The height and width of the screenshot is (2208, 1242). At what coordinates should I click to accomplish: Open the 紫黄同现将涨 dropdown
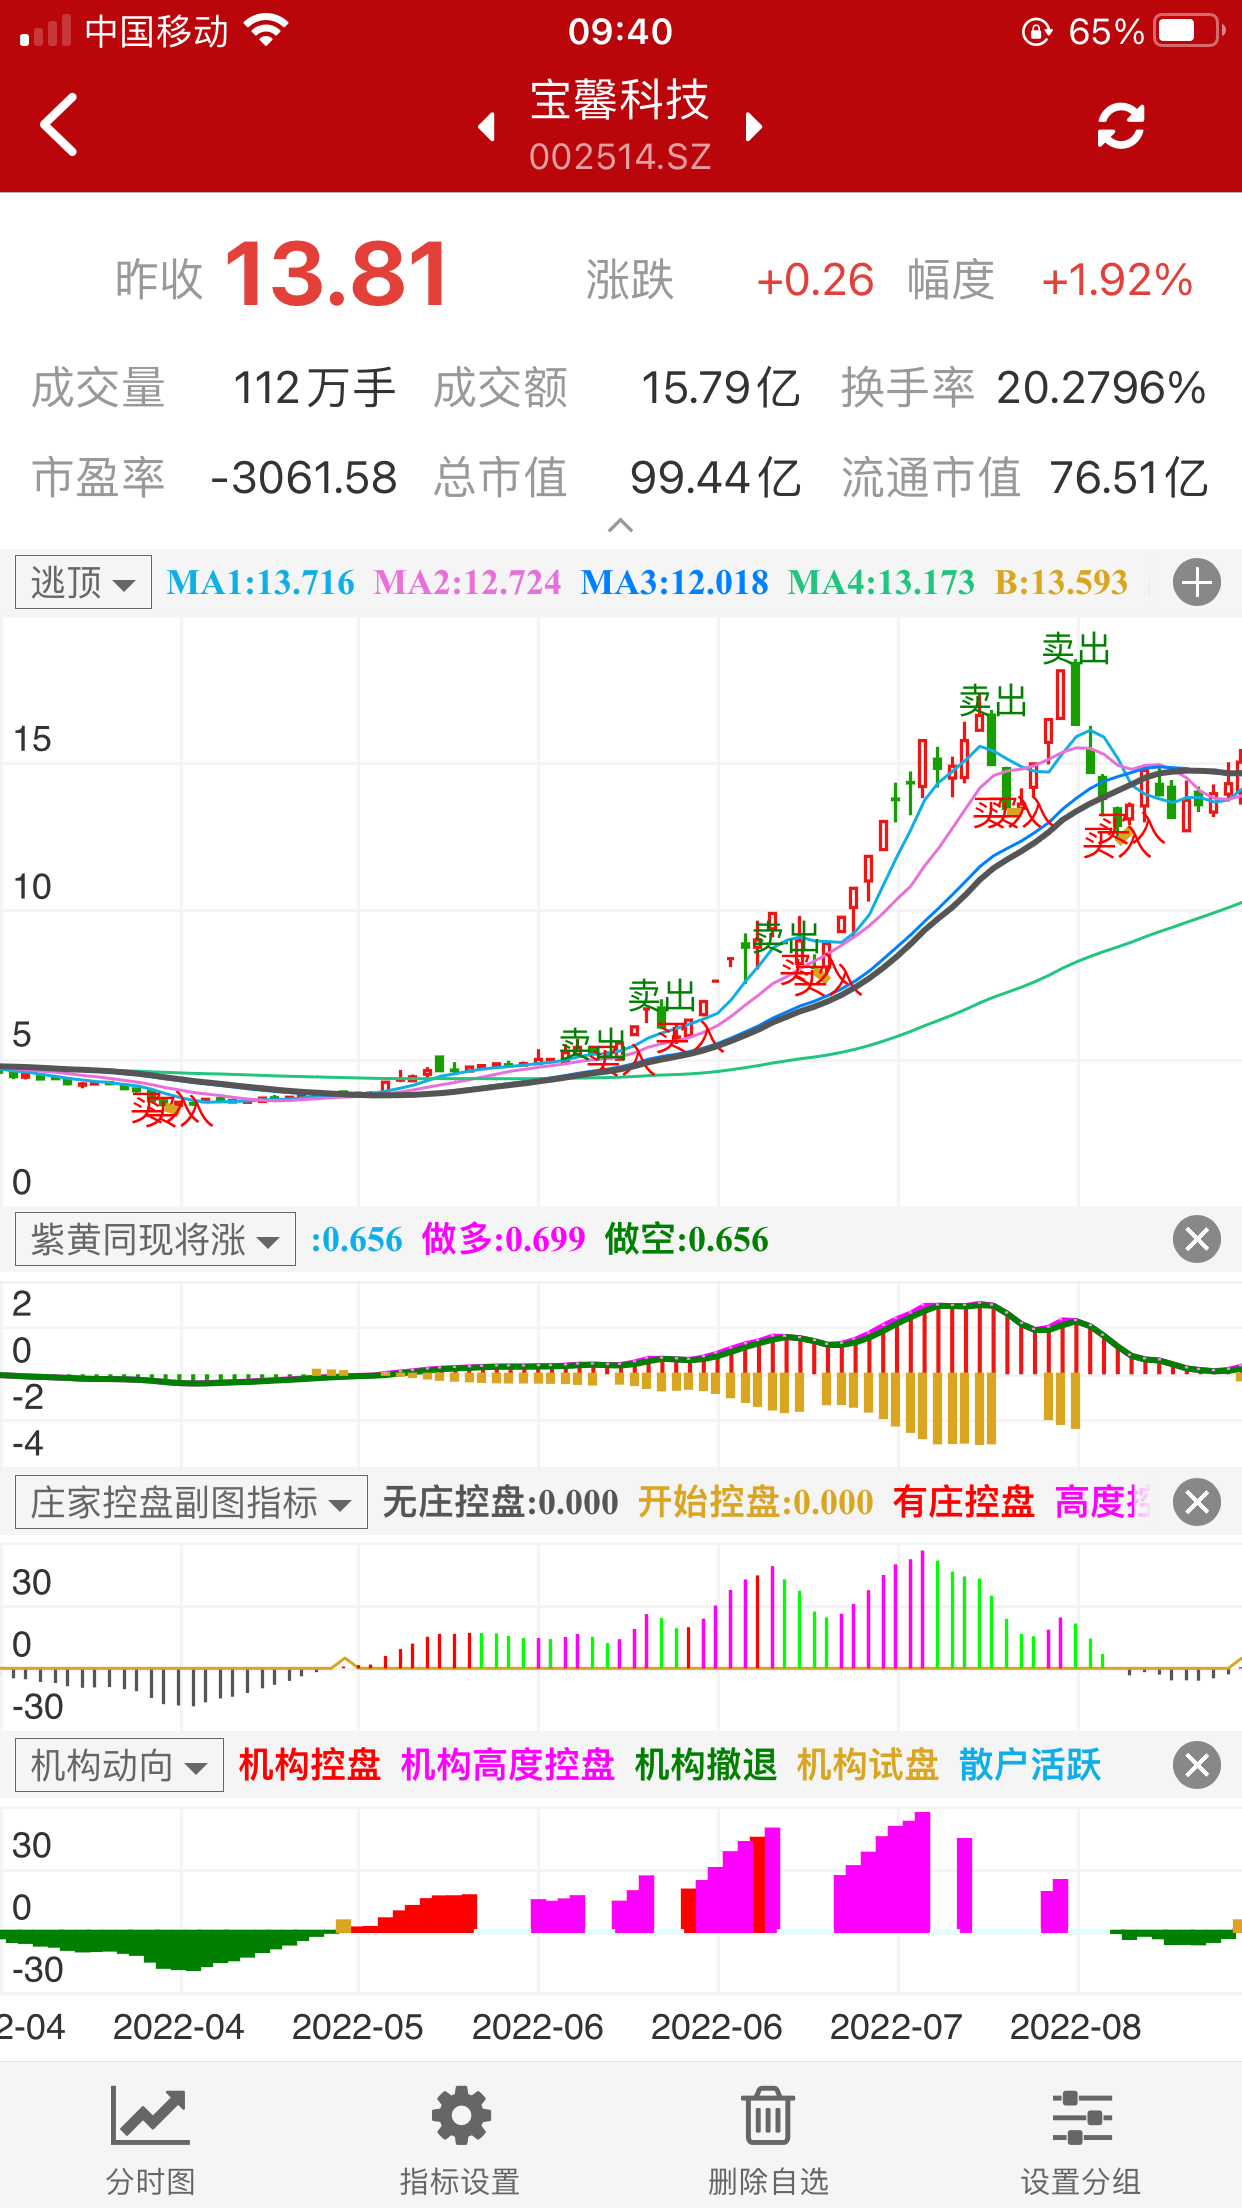point(155,1240)
